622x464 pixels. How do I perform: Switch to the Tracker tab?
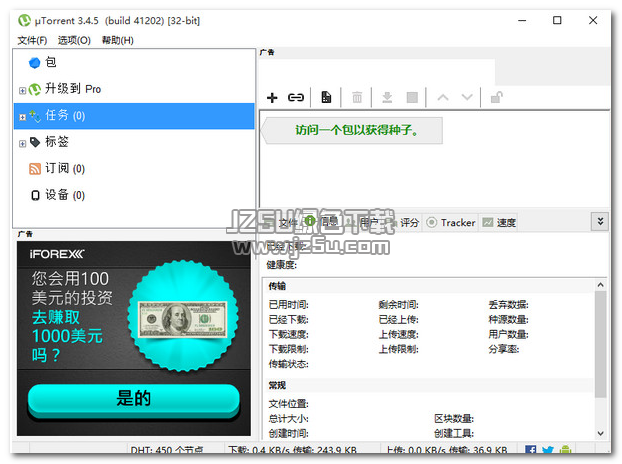(x=451, y=222)
